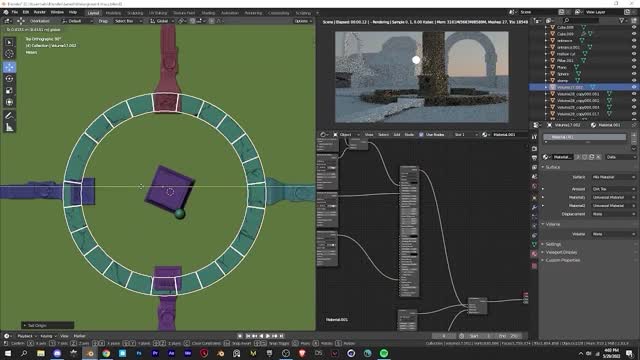
Task: Open the node editor Add menu
Action: pos(397,134)
